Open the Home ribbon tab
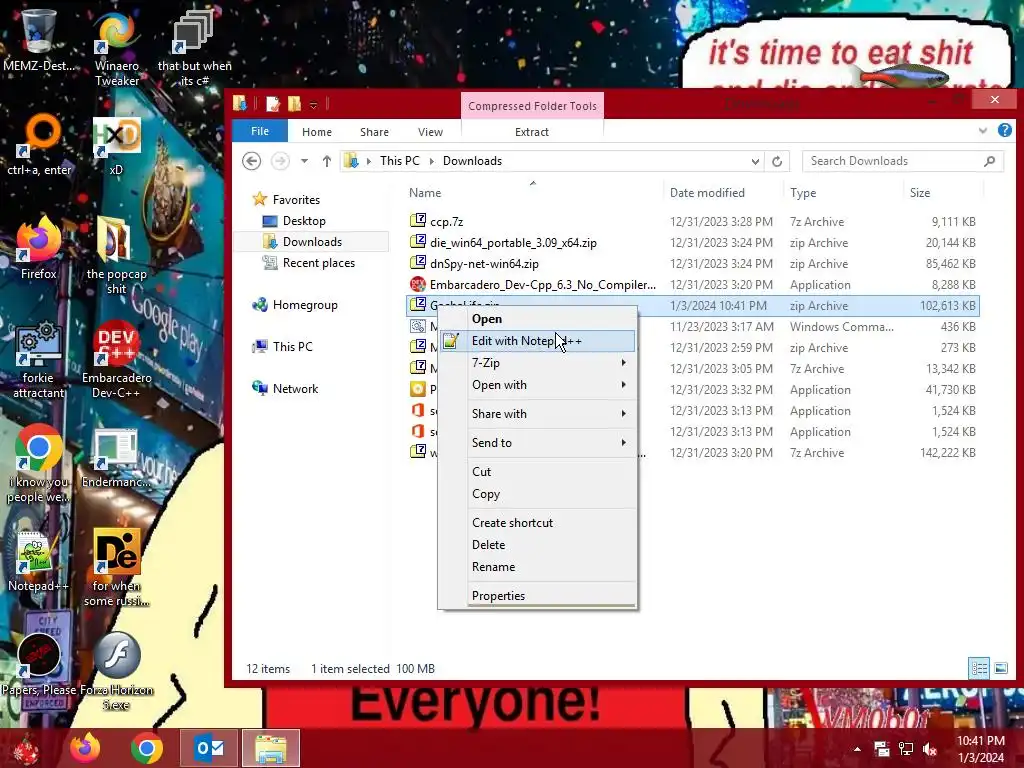The height and width of the screenshot is (768, 1024). coord(317,132)
